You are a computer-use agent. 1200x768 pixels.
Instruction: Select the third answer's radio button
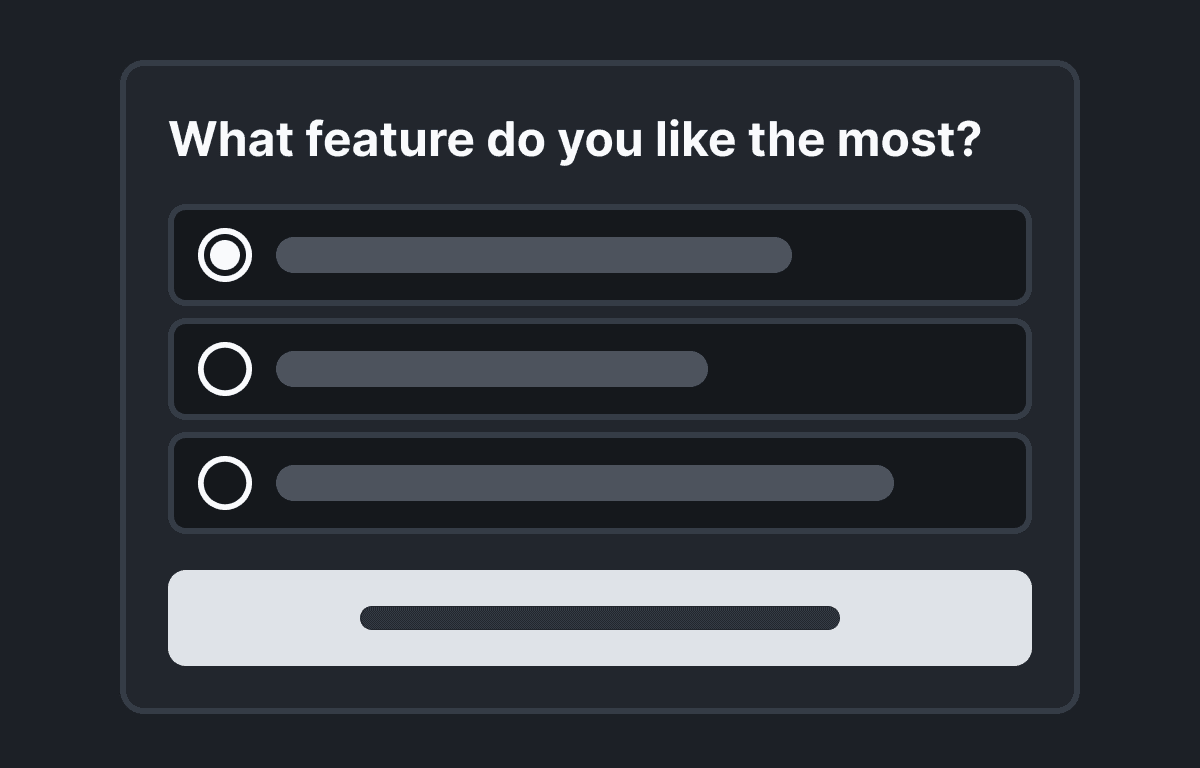(x=225, y=483)
